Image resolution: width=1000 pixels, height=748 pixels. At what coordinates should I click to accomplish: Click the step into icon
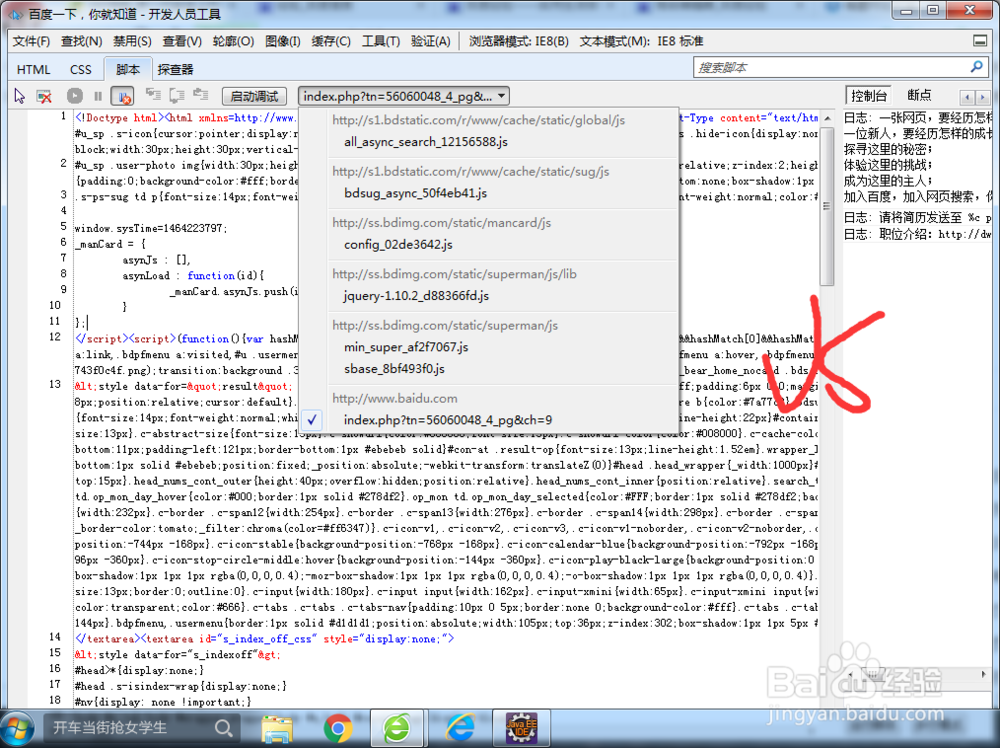153,95
